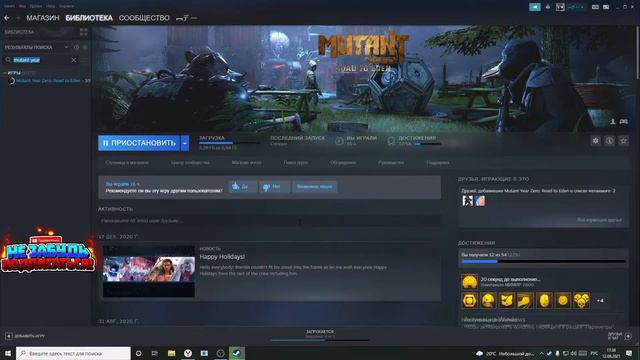640x360 pixels.
Task: Open the points shop link
Action: [x=247, y=162]
